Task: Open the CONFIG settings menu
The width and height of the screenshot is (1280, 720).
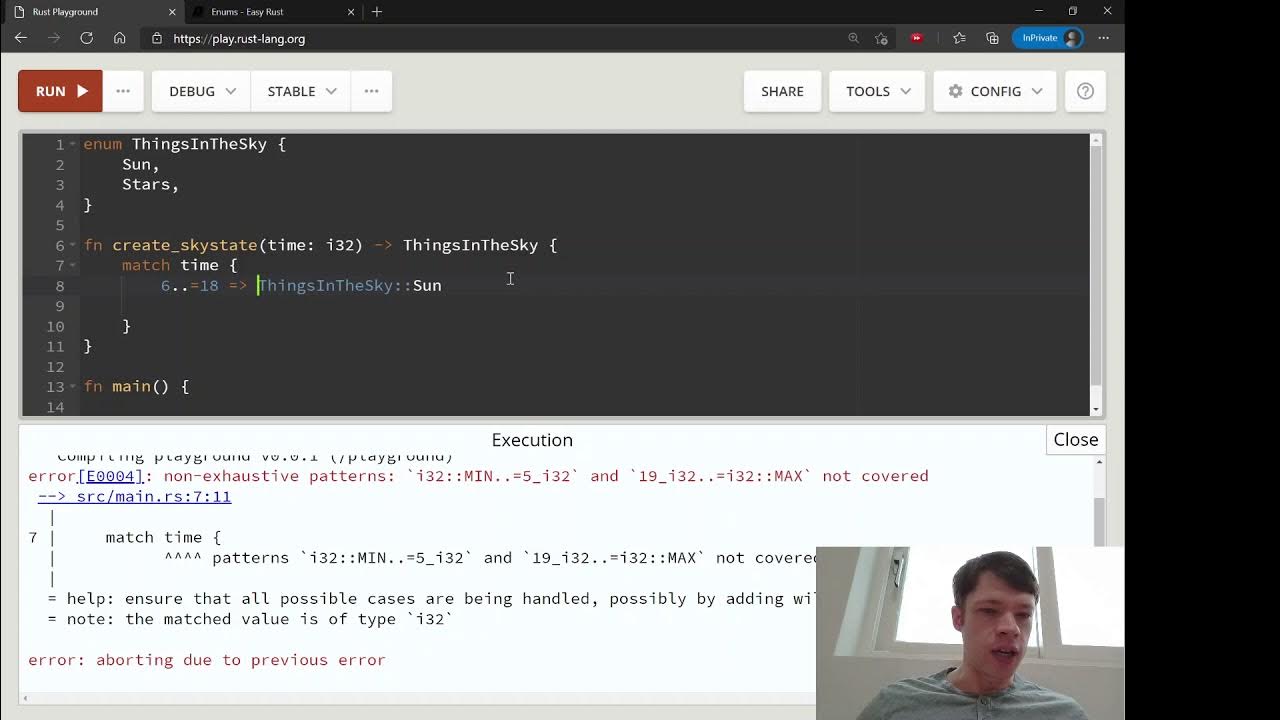Action: click(x=995, y=91)
